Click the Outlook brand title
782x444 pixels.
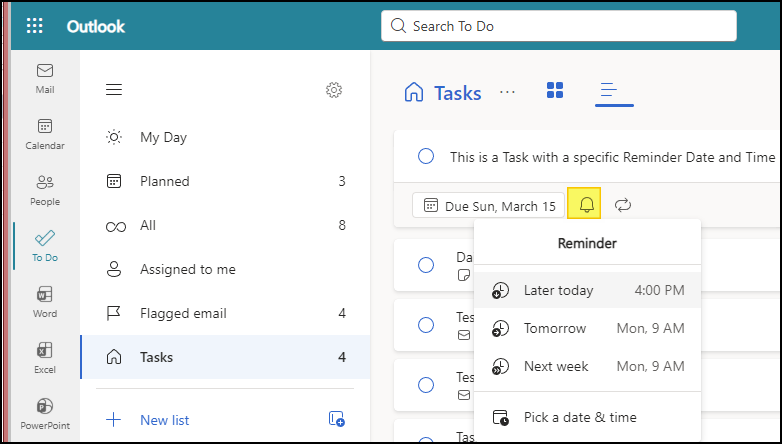click(x=96, y=26)
